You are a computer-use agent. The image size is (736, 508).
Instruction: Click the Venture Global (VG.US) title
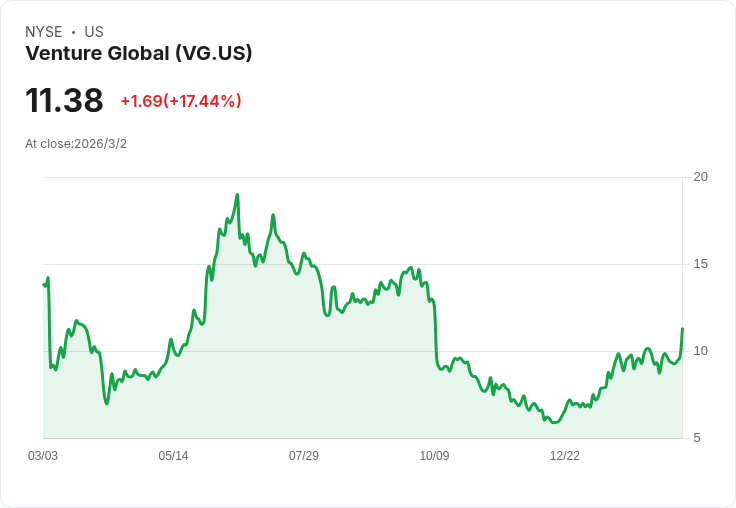click(x=138, y=53)
